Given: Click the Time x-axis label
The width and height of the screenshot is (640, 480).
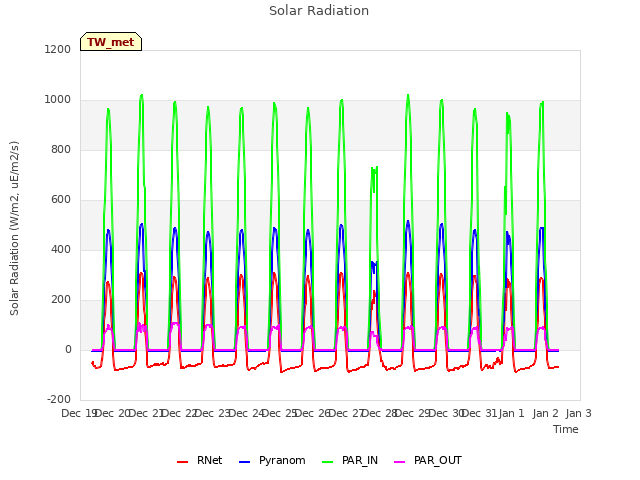Looking at the screenshot, I should pos(565,429).
